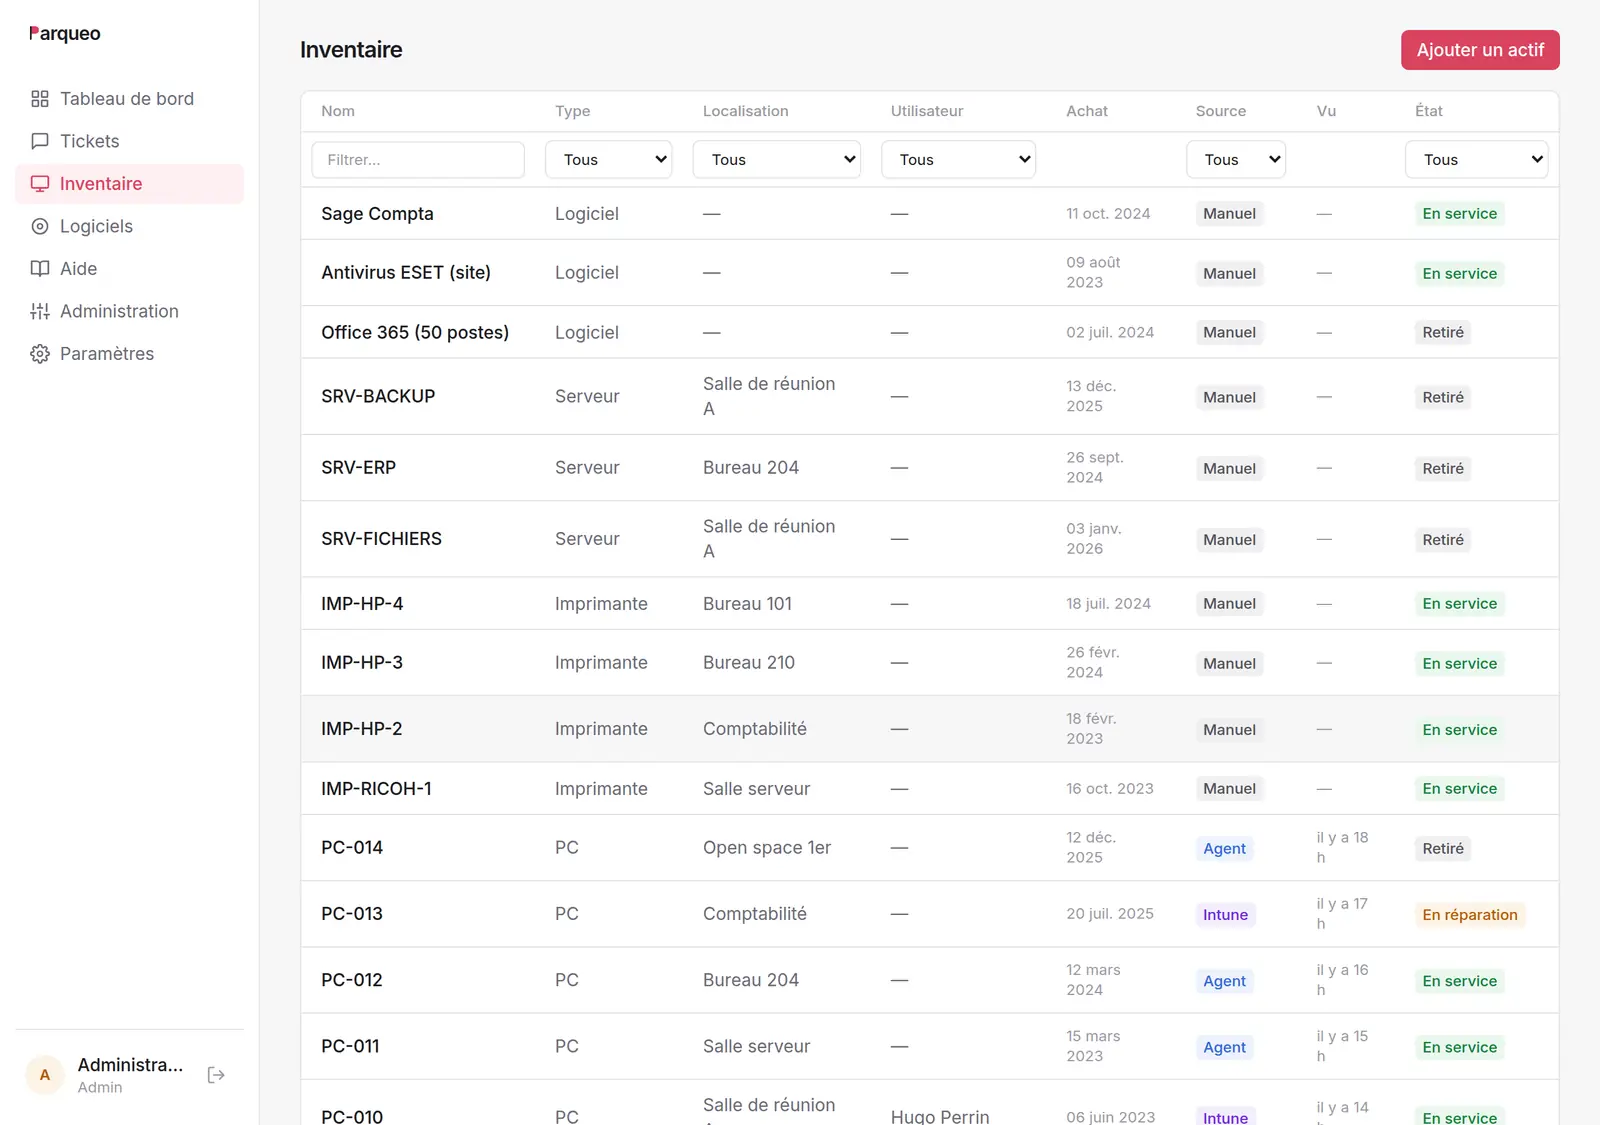The height and width of the screenshot is (1125, 1600).
Task: Click the user avatar with letter A
Action: pos(44,1075)
